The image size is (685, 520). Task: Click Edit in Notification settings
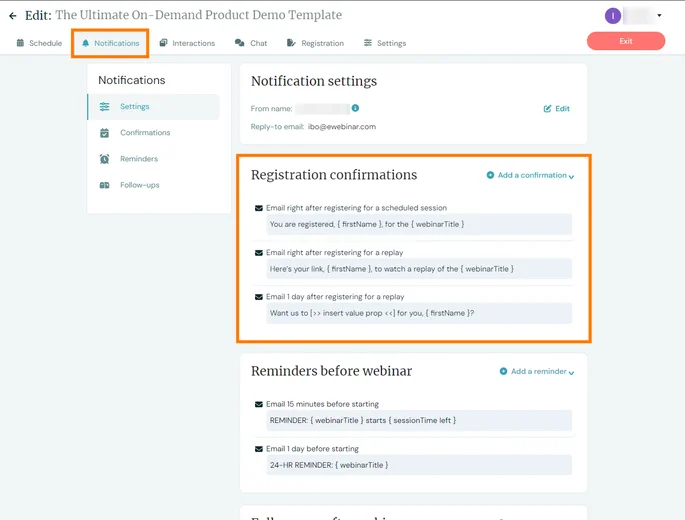click(x=557, y=108)
